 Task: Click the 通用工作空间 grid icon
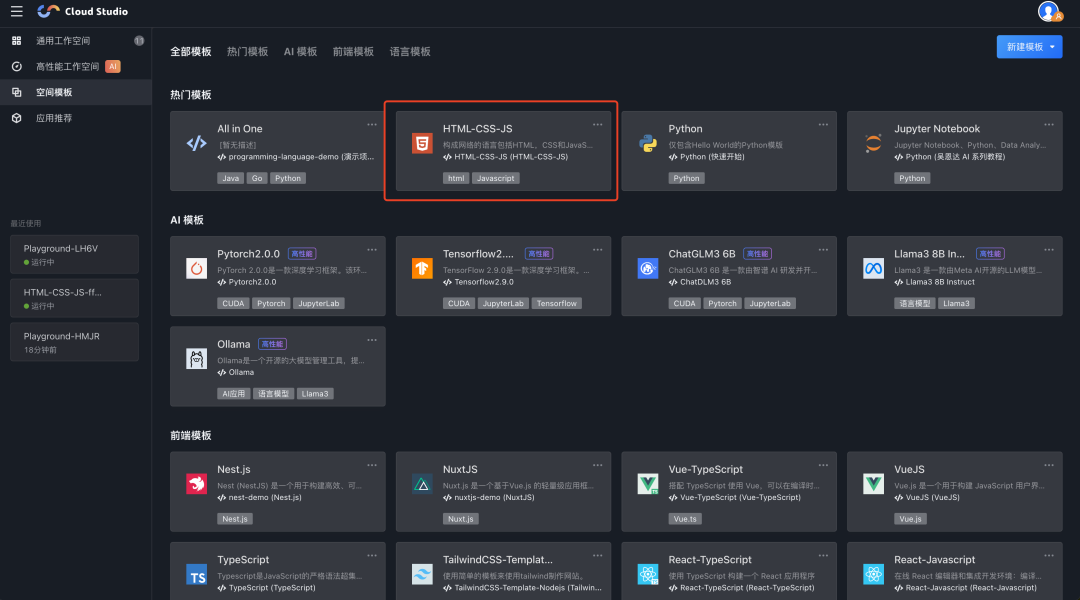[17, 41]
